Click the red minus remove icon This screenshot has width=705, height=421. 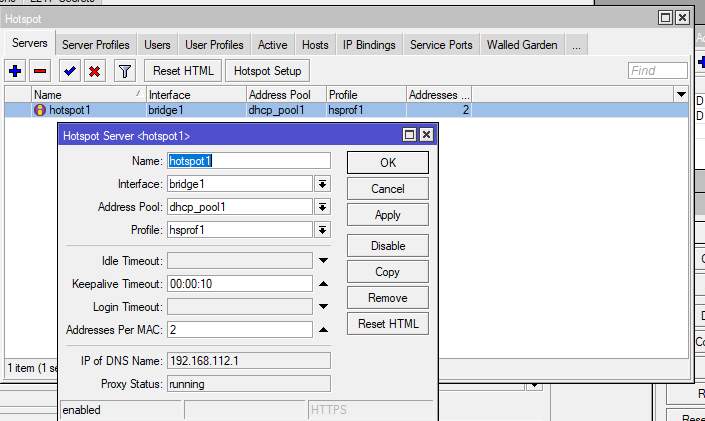tap(41, 71)
